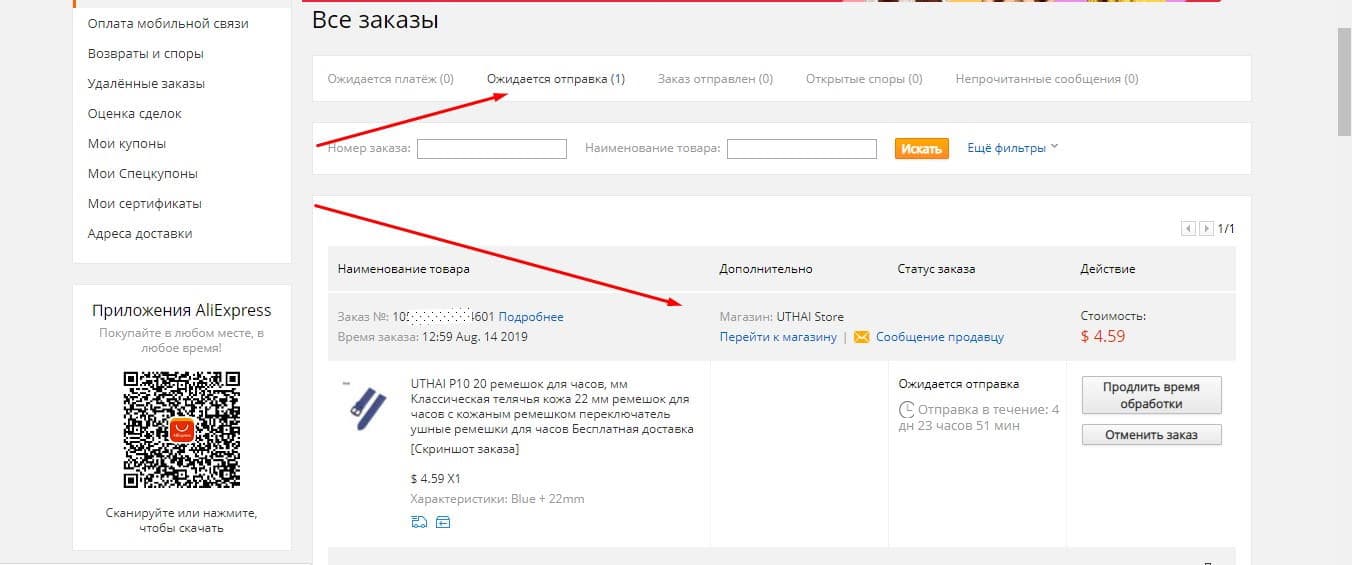
Task: Click the page vertical scrollbar
Action: (1344, 80)
